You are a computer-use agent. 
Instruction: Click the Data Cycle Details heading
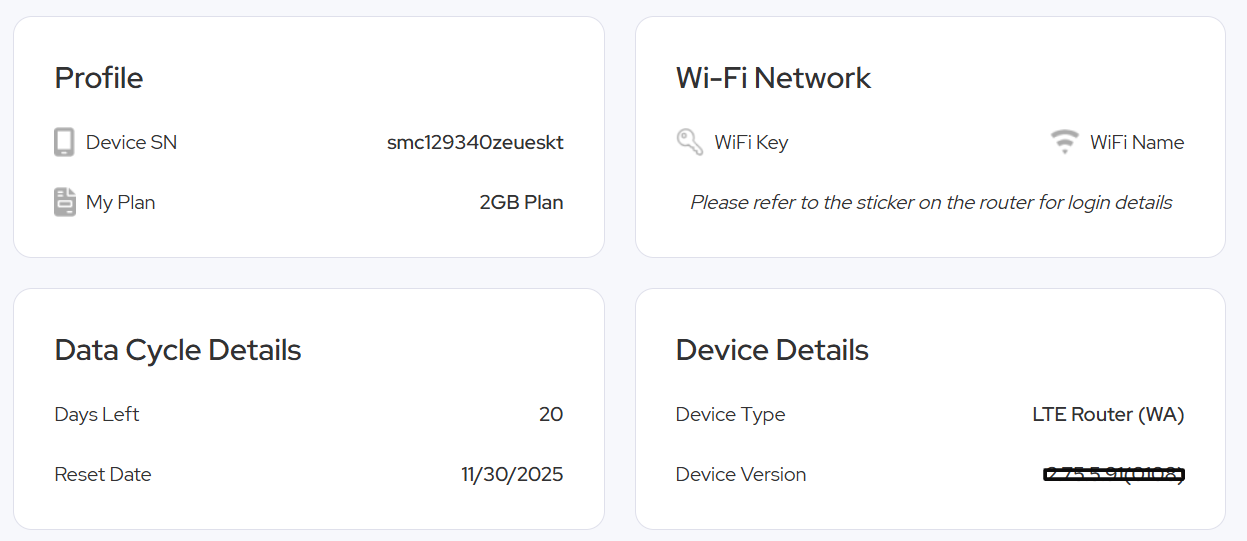[x=178, y=350]
